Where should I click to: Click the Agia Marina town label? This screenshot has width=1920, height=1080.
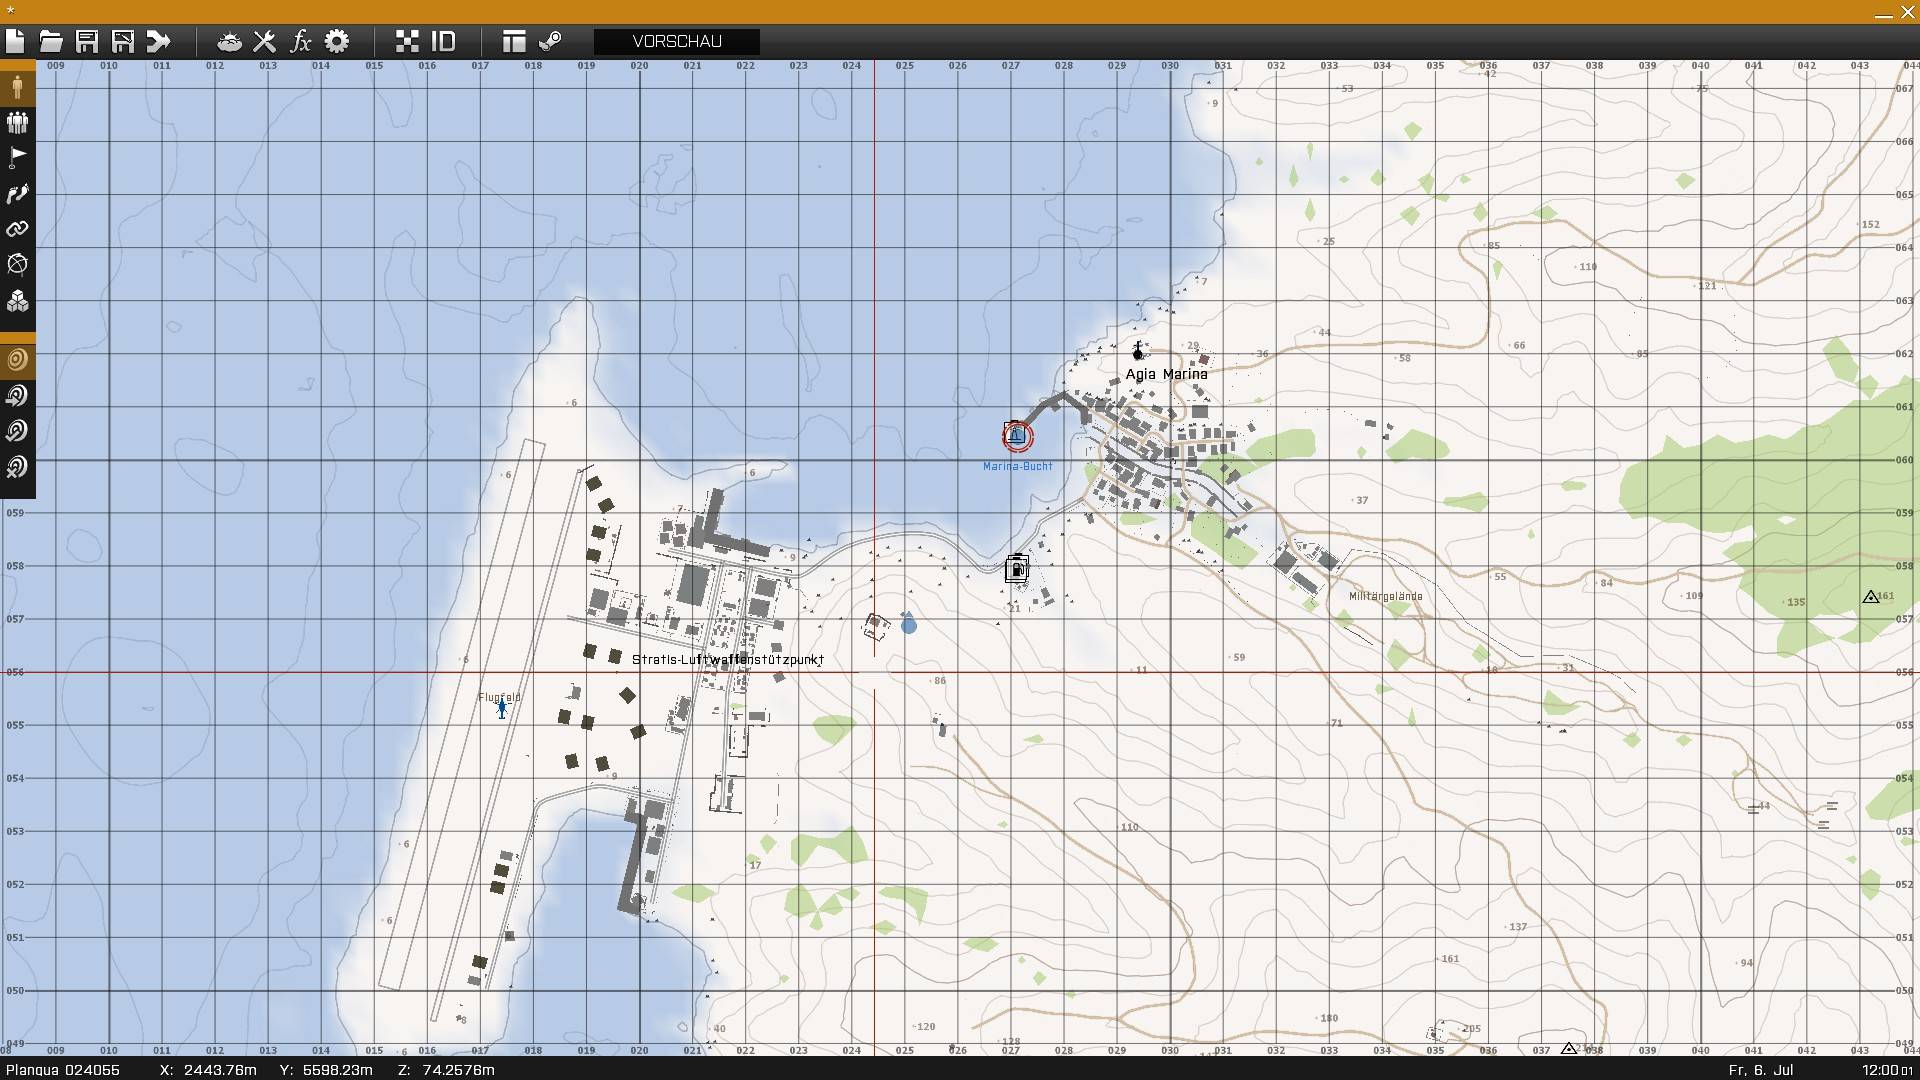[x=1166, y=374]
